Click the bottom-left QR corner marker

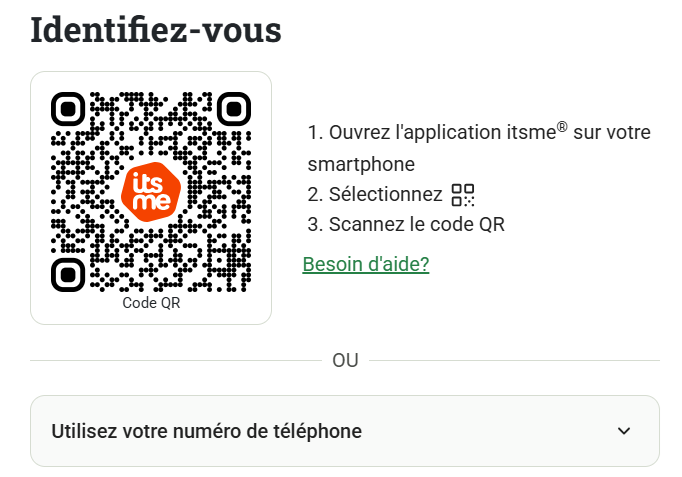point(68,274)
